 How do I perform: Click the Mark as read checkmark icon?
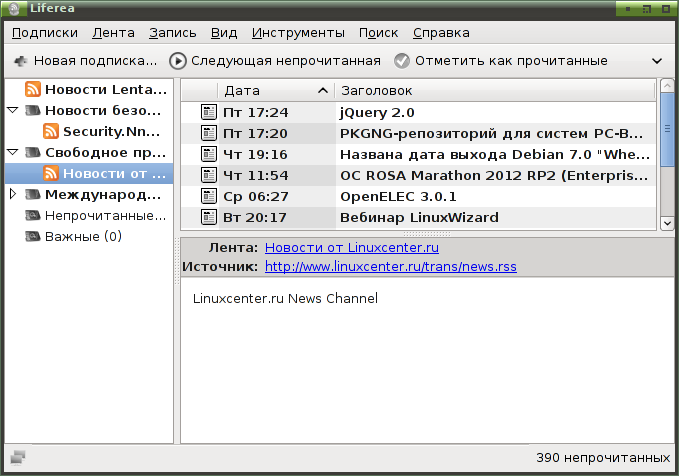click(402, 61)
